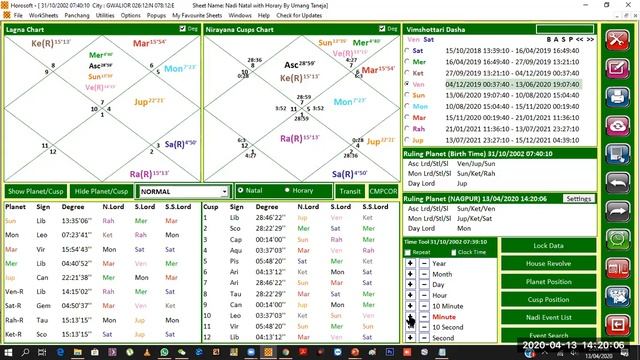The height and width of the screenshot is (360, 640).
Task: Click the blue printer icon
Action: coord(617,97)
